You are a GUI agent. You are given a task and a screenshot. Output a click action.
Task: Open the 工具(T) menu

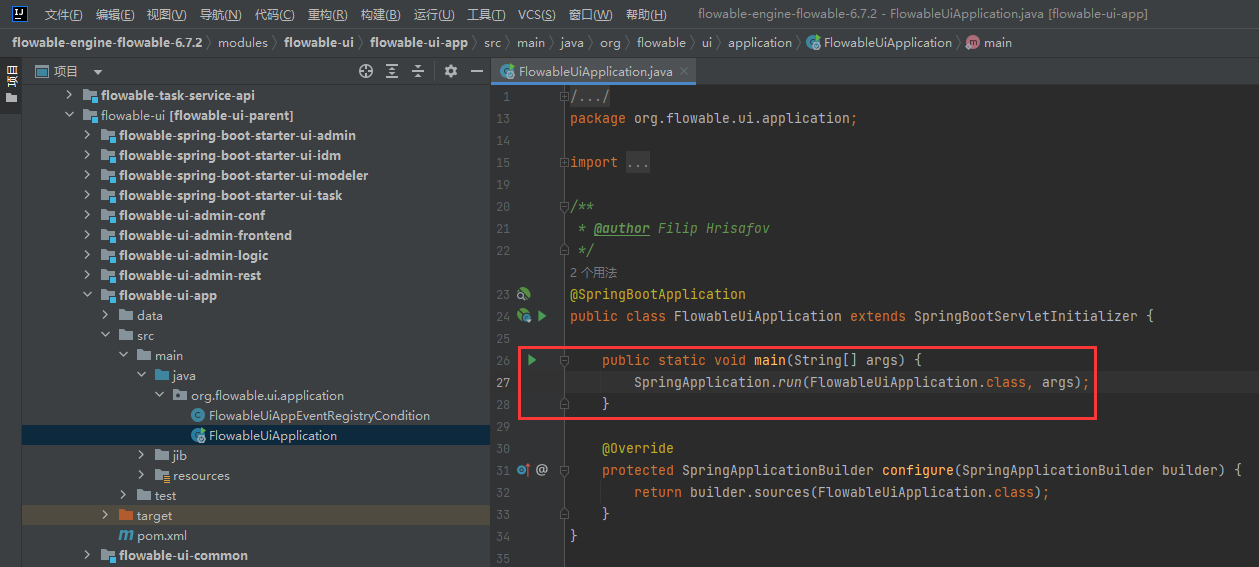point(486,15)
